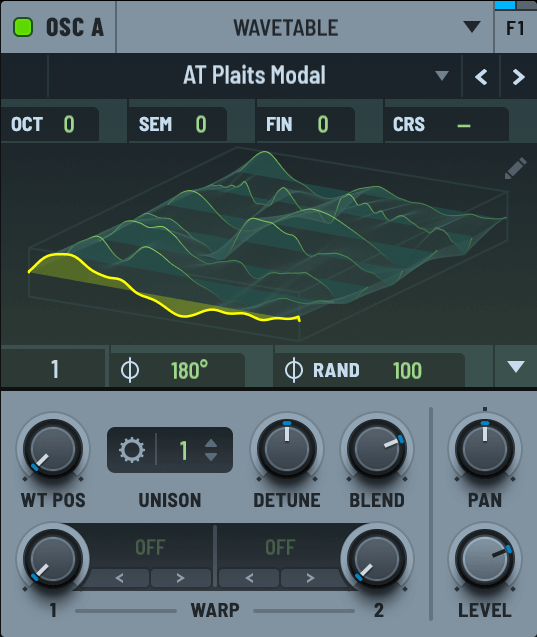Open the WAVETABLE oscillator type dropdown
The width and height of the screenshot is (537, 637).
point(305,27)
